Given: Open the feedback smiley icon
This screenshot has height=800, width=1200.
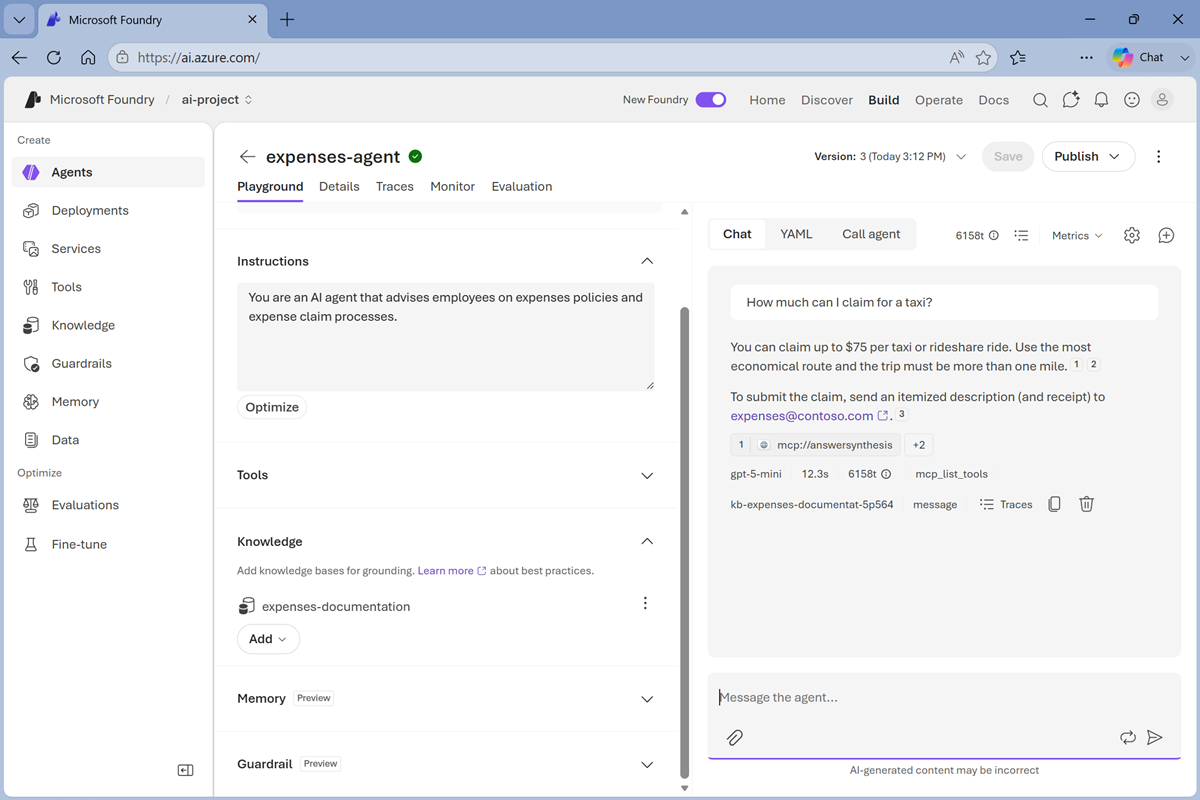Looking at the screenshot, I should point(1132,100).
